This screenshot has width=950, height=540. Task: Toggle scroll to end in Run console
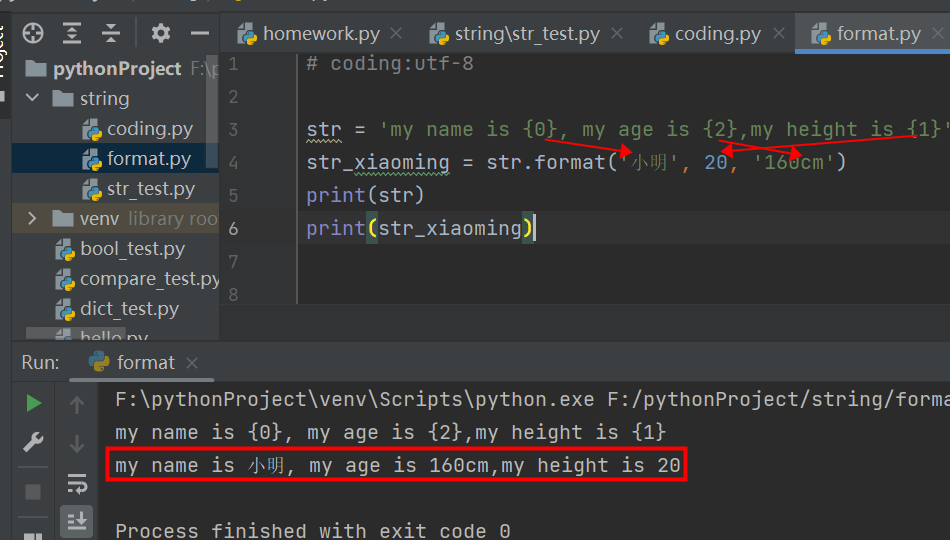[x=77, y=521]
